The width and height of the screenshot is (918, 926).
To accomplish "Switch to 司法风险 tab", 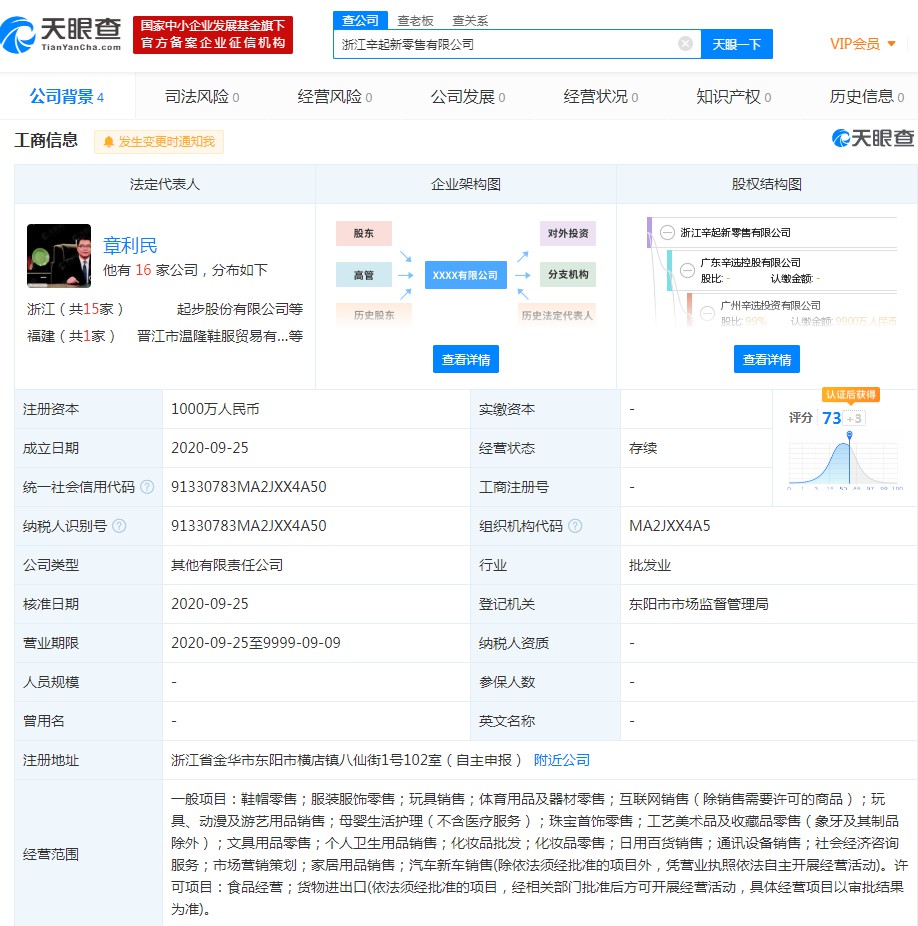I will [x=201, y=97].
